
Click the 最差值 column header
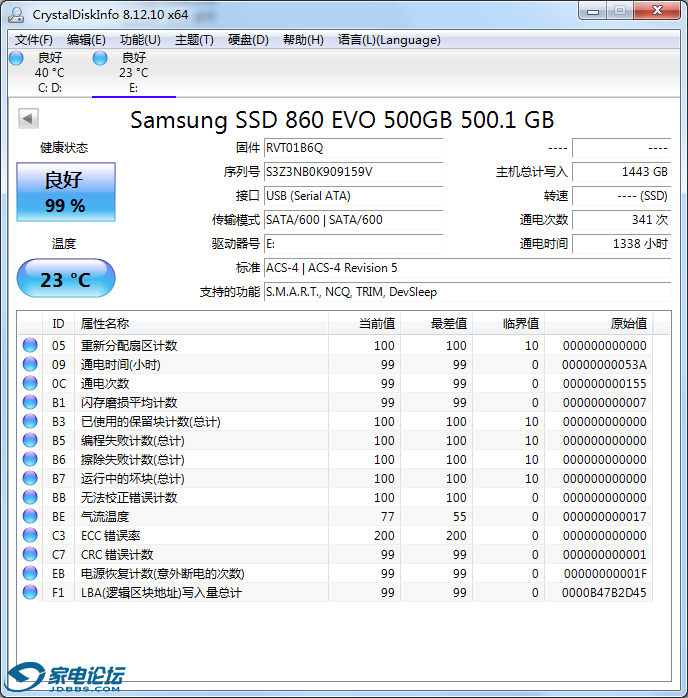tap(437, 324)
